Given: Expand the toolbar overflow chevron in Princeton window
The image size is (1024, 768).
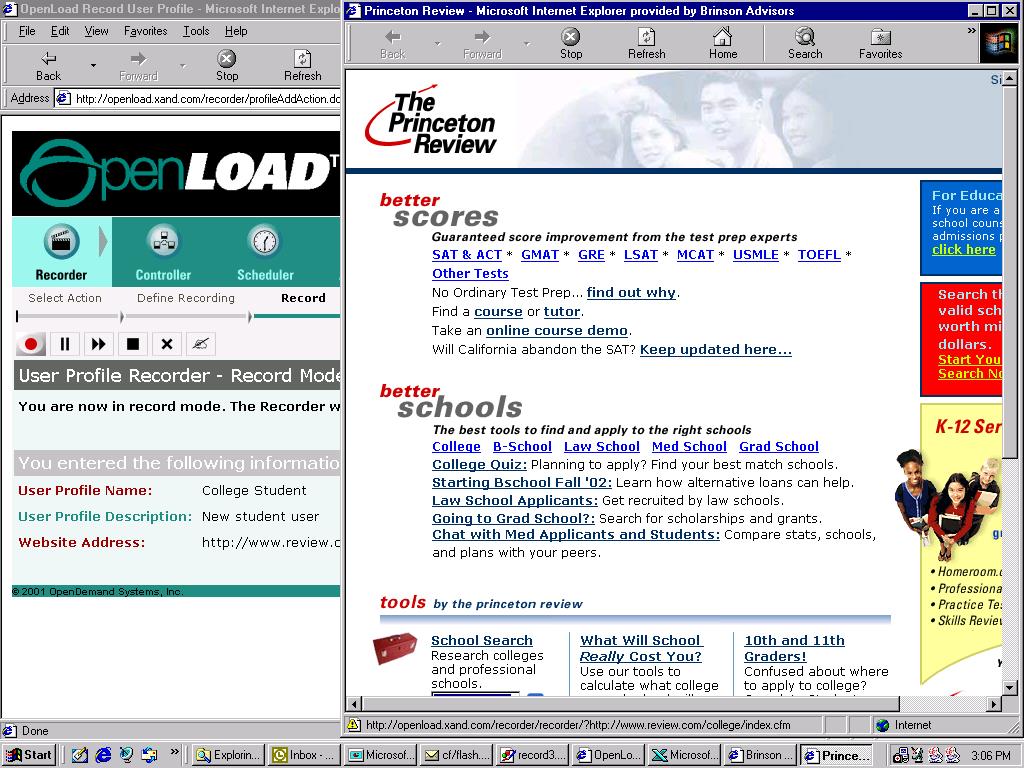Looking at the screenshot, I should (x=971, y=31).
